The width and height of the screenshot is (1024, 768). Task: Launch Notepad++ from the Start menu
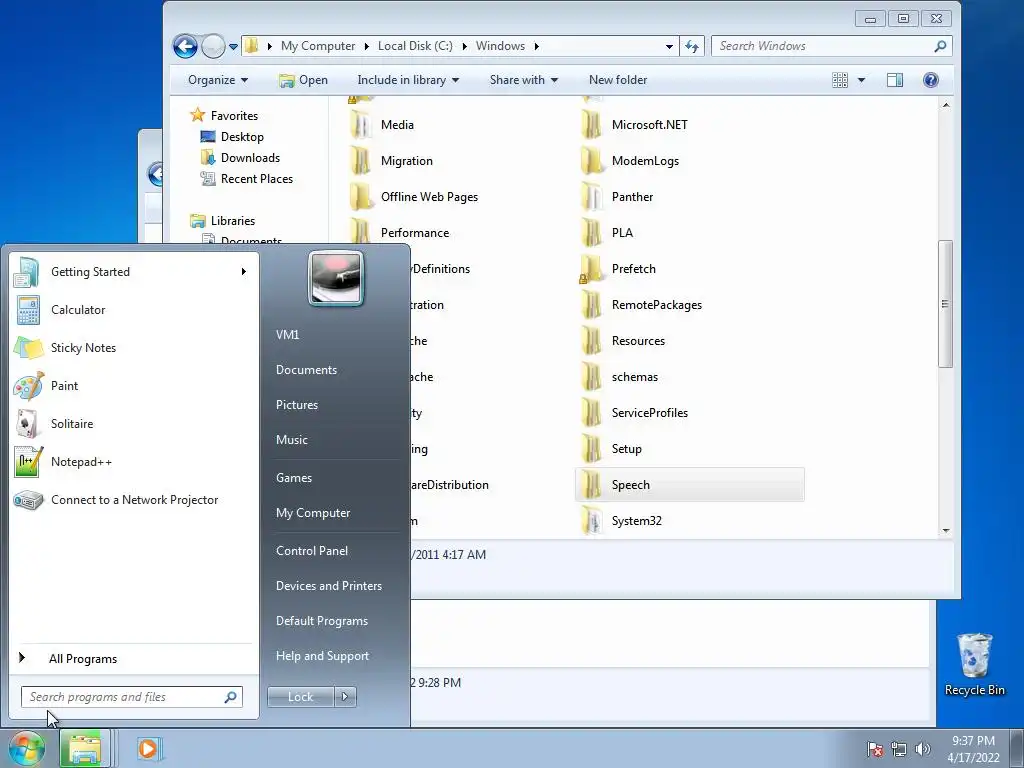[134, 462]
